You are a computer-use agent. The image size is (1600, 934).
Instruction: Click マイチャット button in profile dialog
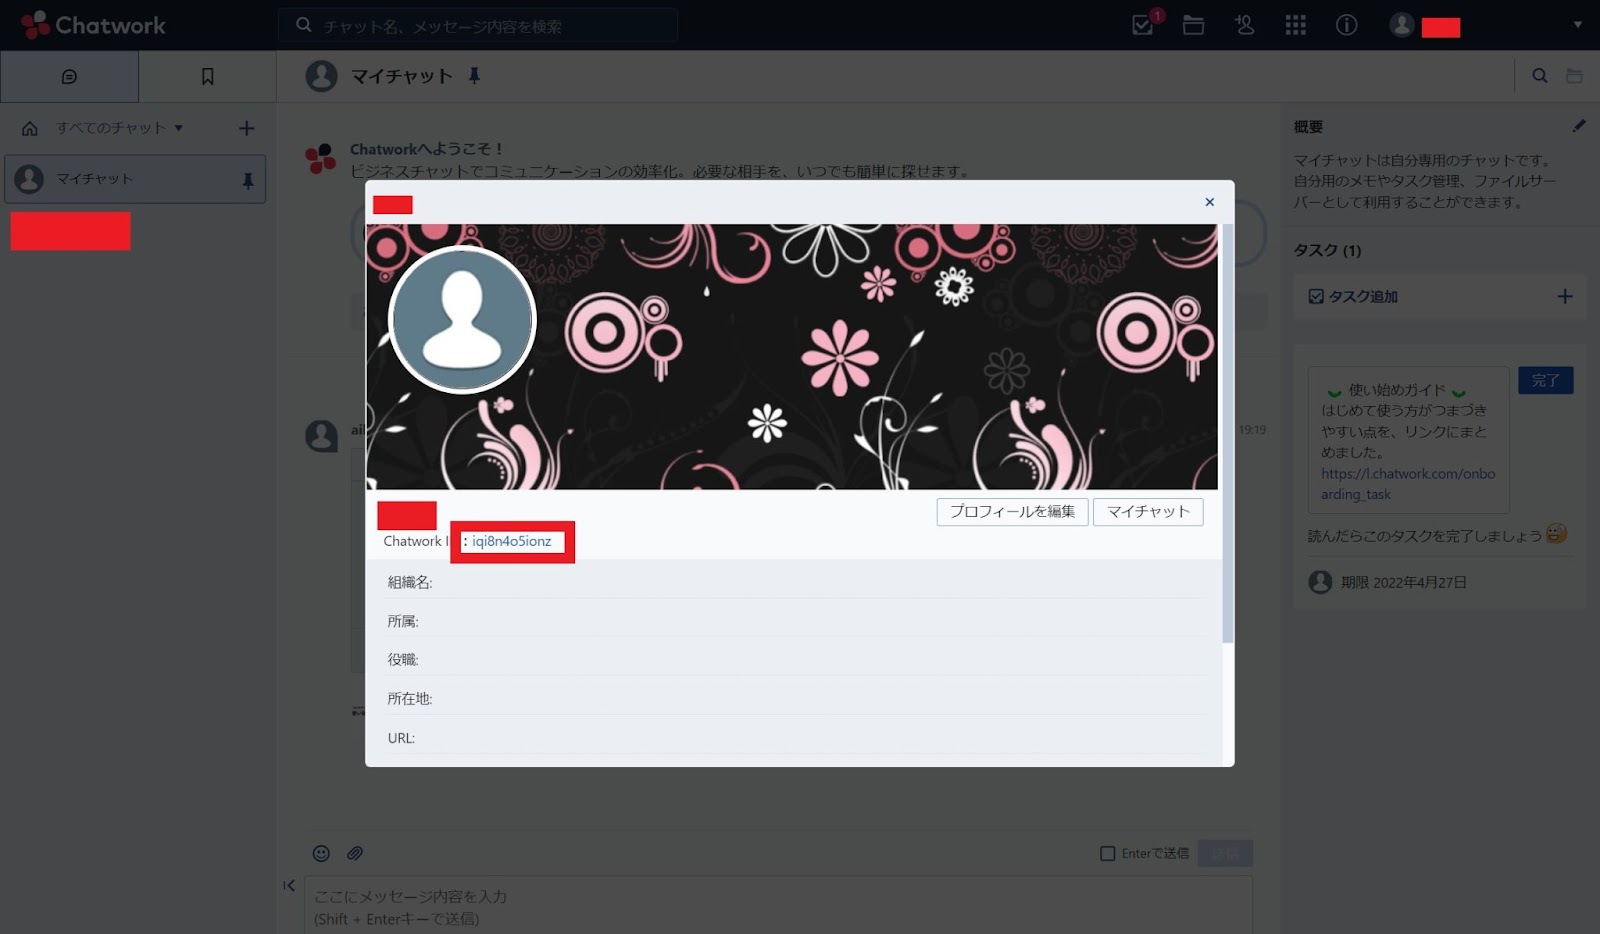[1148, 512]
